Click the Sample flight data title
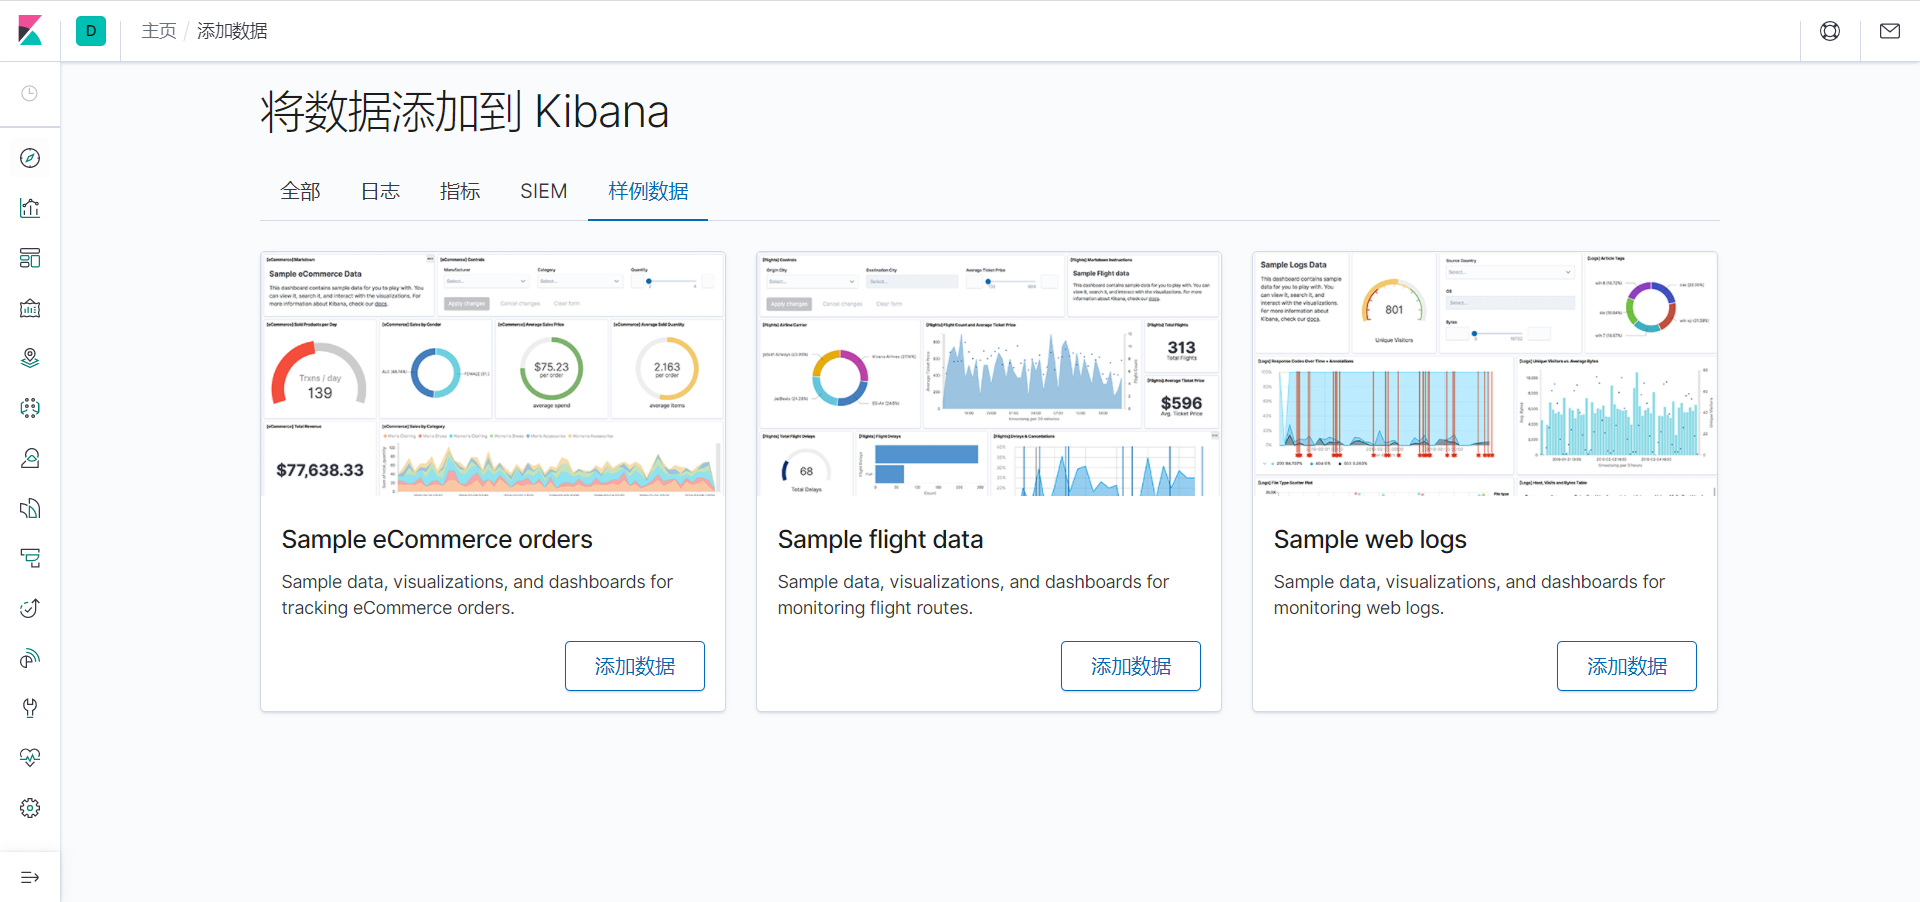1920x902 pixels. 880,539
